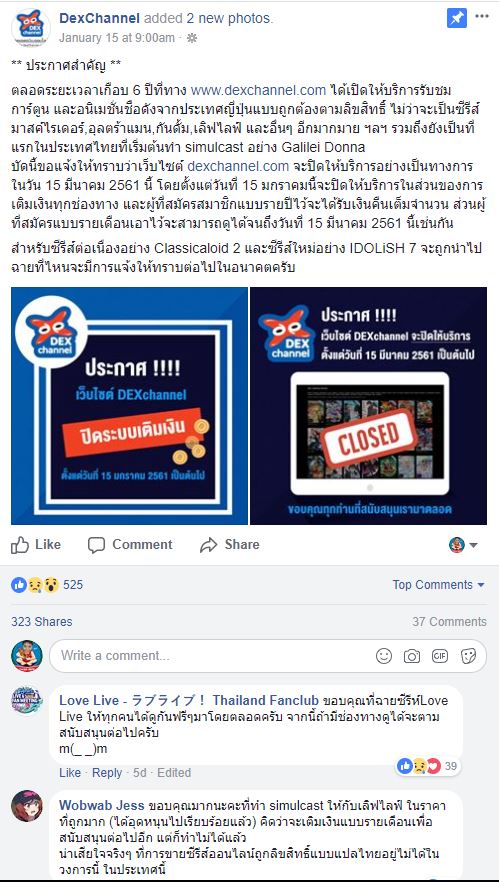Open the DexChannel profile picture
The width and height of the screenshot is (499, 882).
click(x=31, y=28)
